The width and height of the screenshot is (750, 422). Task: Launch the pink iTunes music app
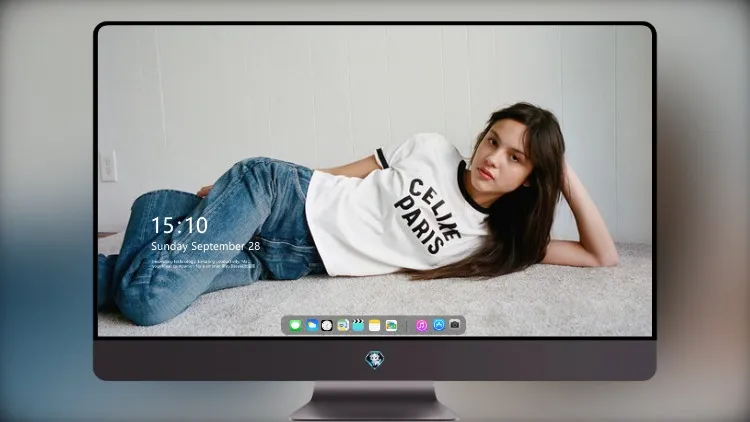click(421, 325)
